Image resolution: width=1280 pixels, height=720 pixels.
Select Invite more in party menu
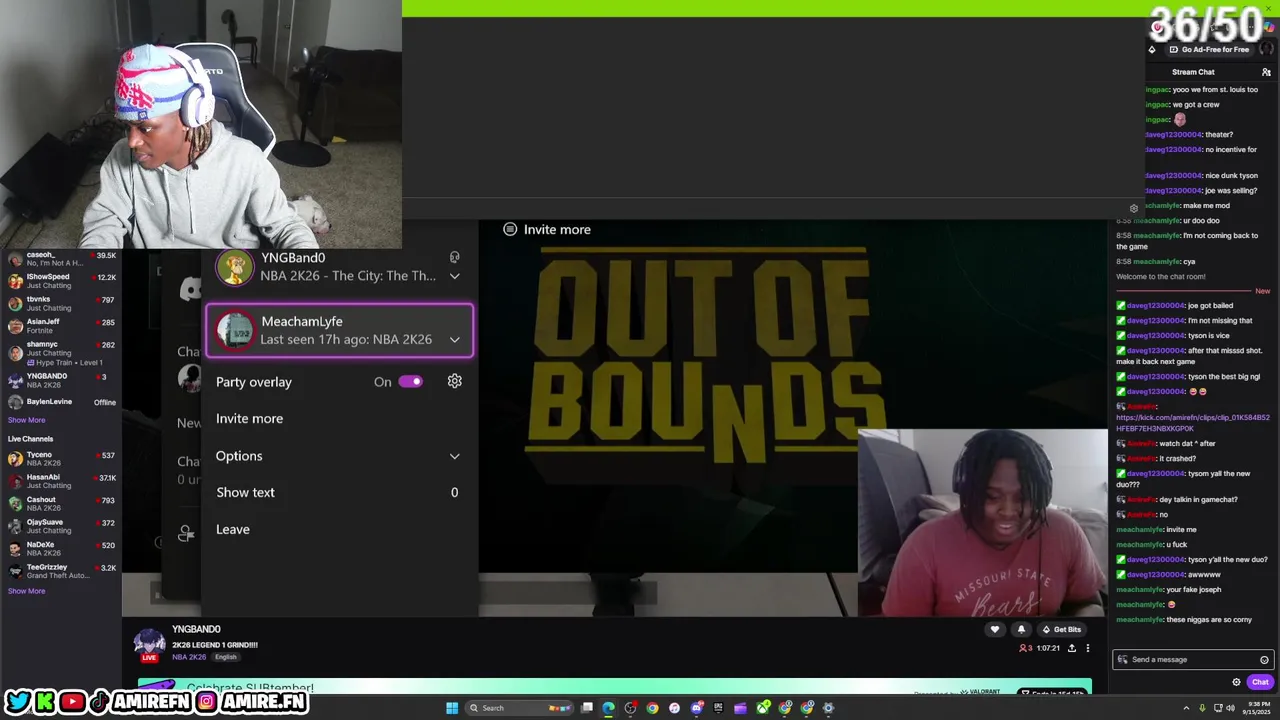point(338,418)
